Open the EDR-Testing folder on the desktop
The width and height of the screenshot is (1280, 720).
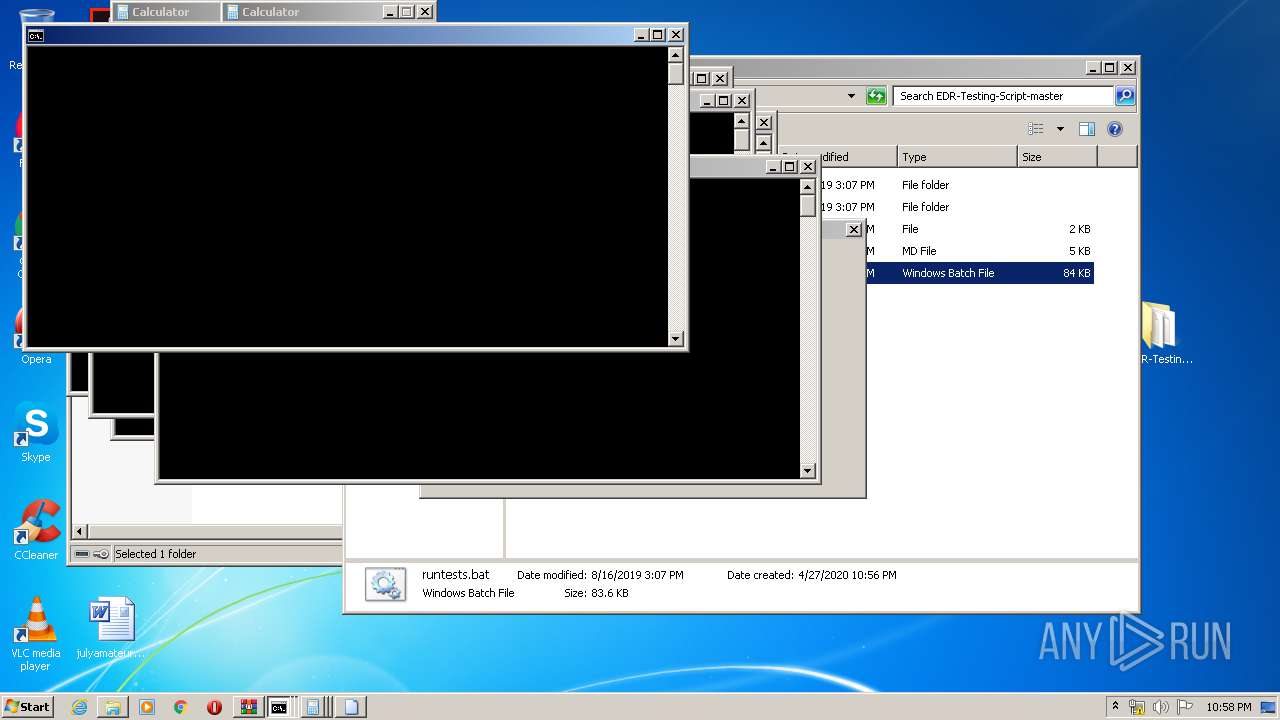[x=1163, y=335]
